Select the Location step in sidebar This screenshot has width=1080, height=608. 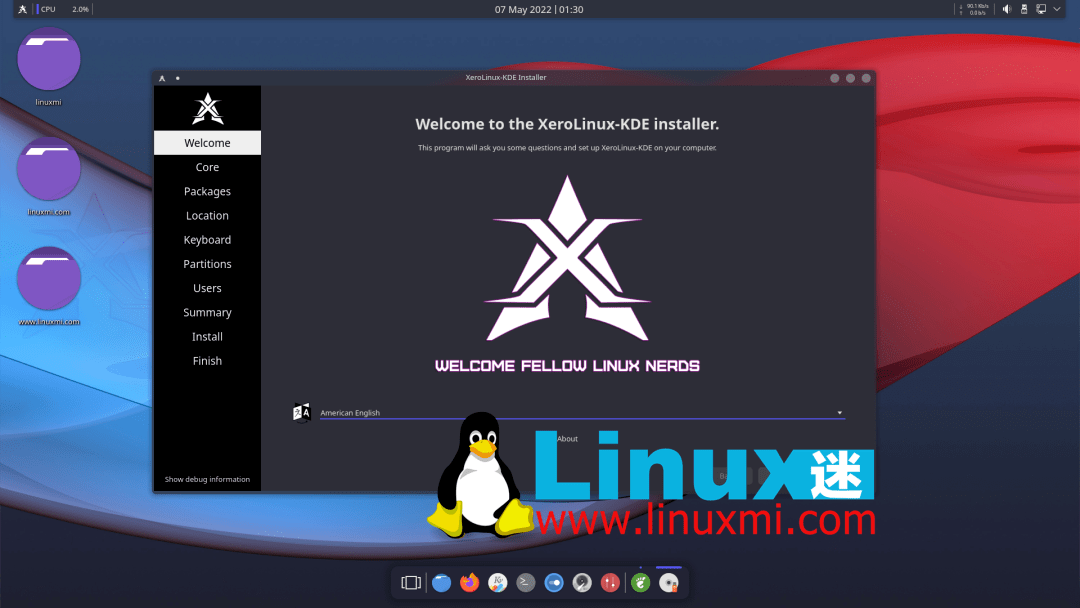tap(207, 216)
